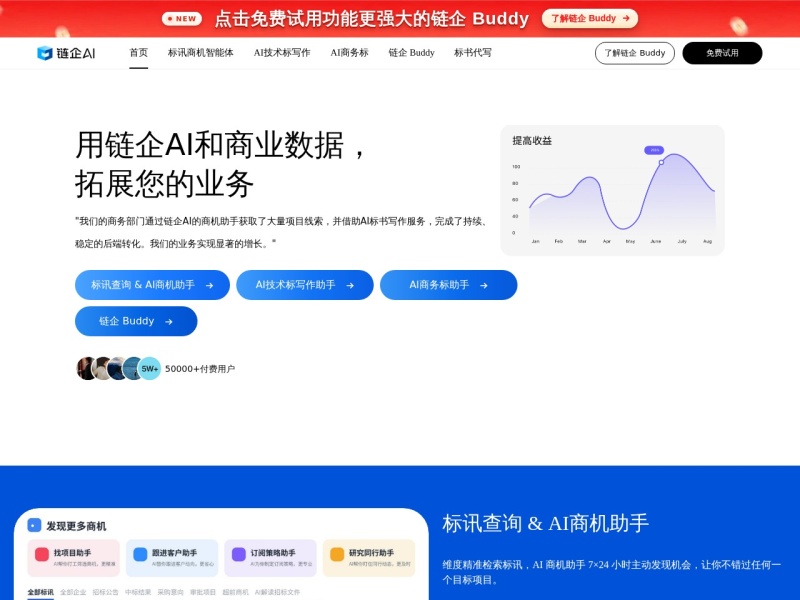Viewport: 800px width, 600px height.
Task: Select the 找项目助手 card
Action: point(73,558)
